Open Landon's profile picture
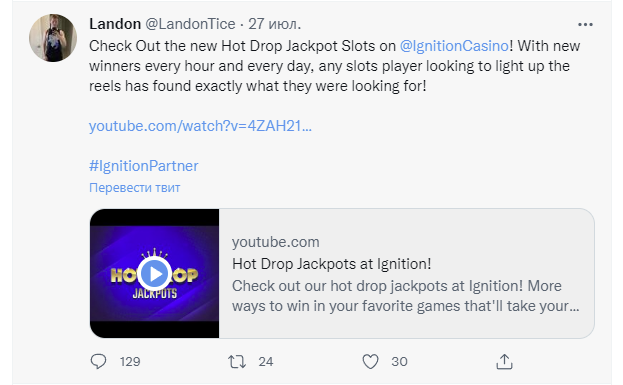The image size is (623, 385). (53, 38)
